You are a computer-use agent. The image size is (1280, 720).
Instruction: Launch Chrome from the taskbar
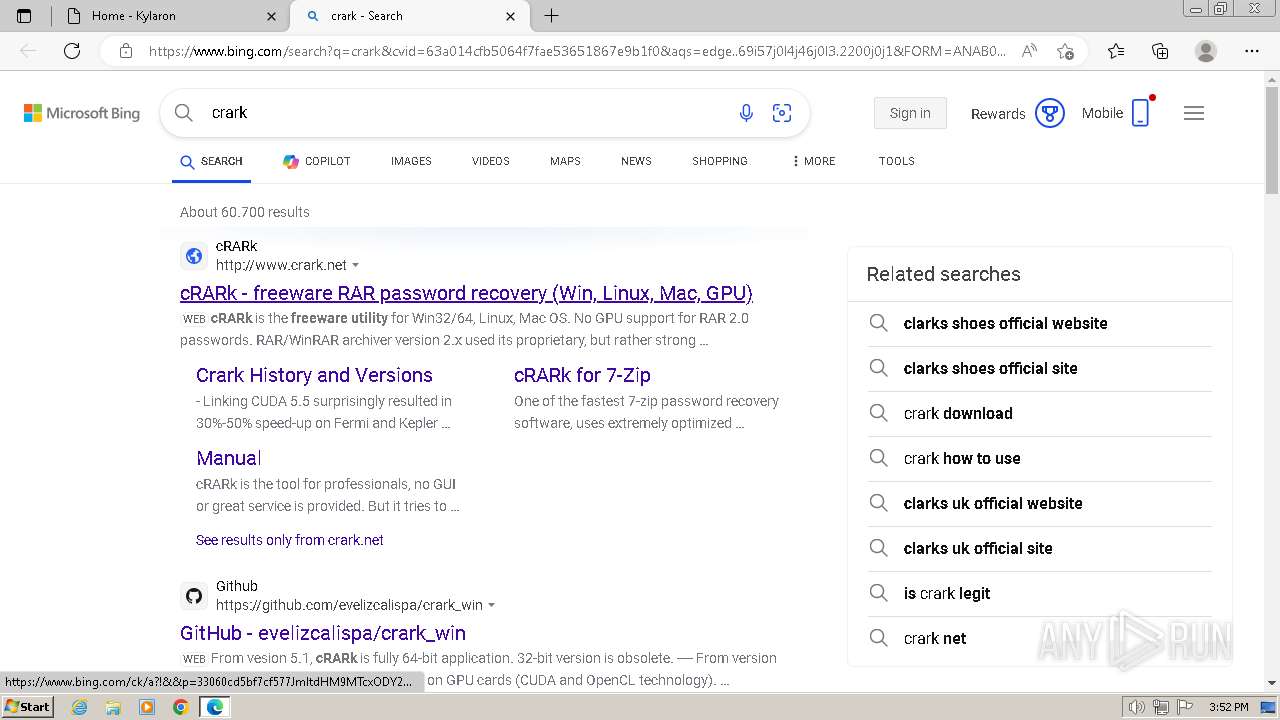181,707
